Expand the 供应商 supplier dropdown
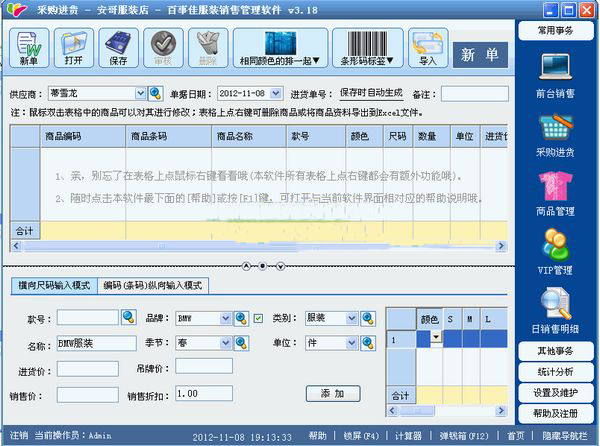 tap(140, 93)
